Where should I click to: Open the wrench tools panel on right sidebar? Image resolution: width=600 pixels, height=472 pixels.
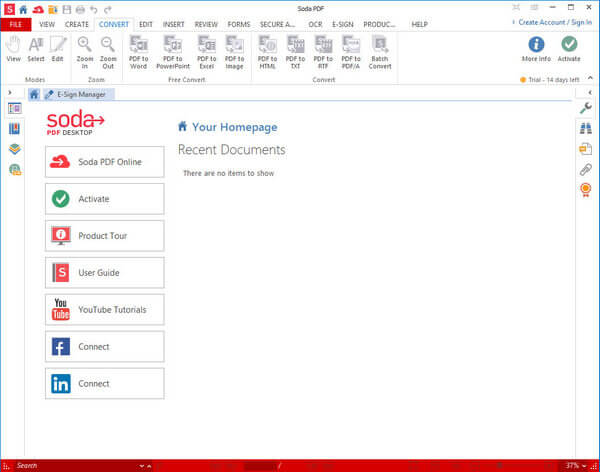click(x=586, y=108)
